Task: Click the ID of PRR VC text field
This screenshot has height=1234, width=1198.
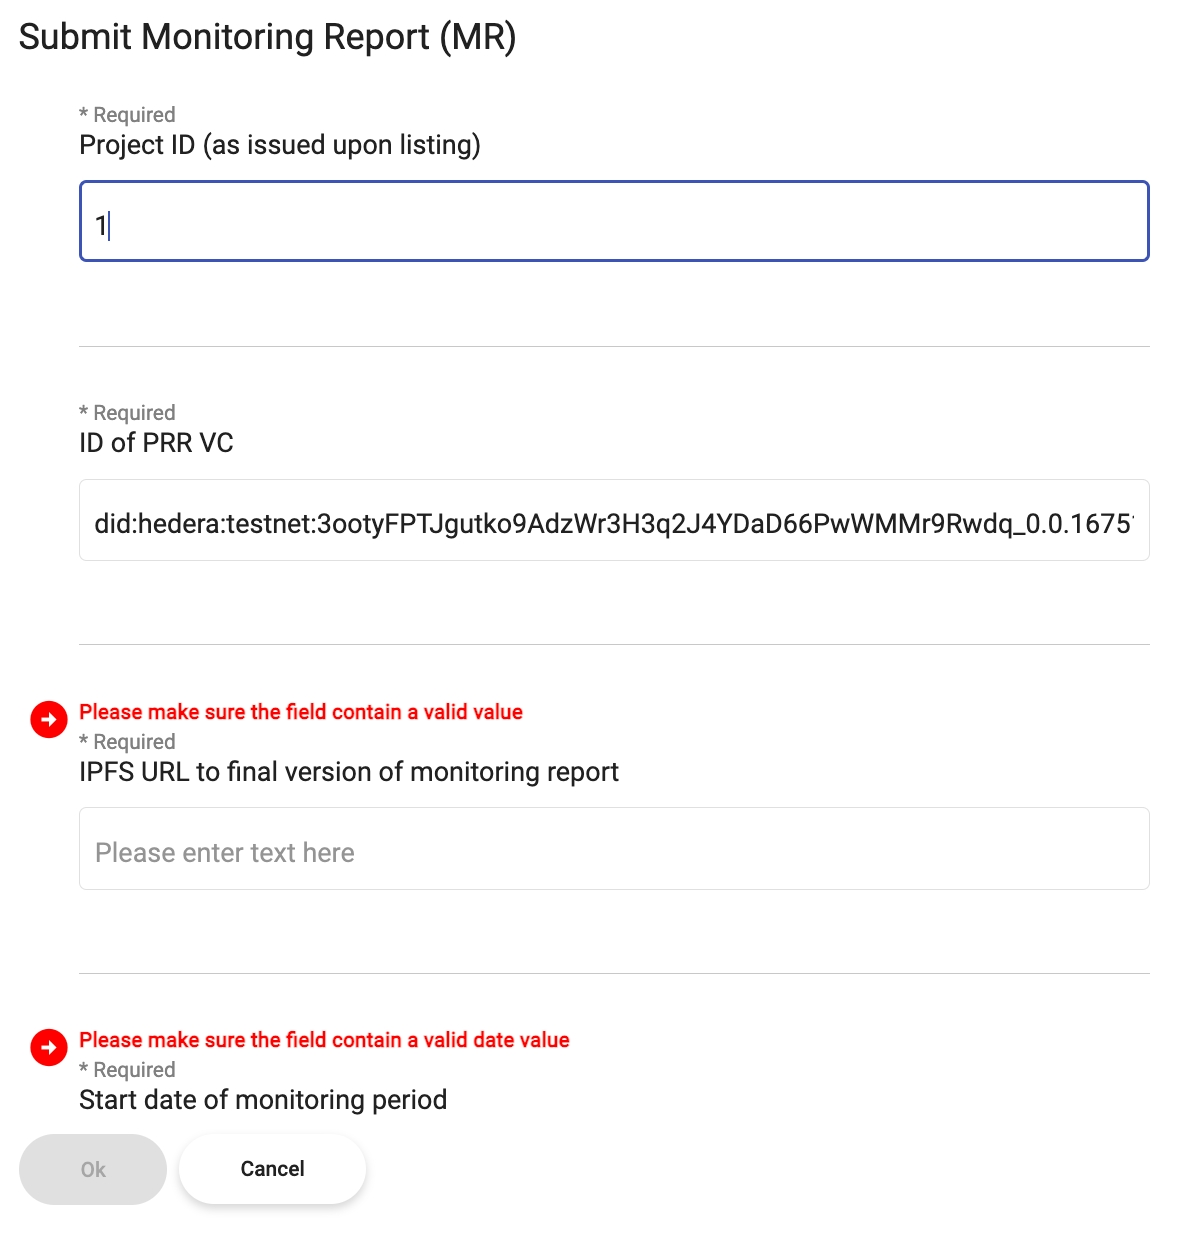Action: click(614, 520)
